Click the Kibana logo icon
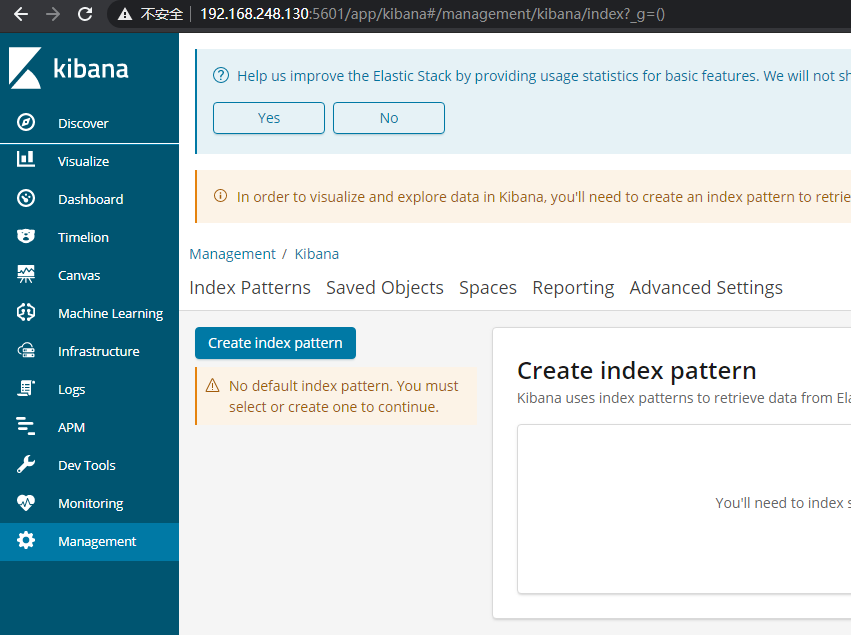The height and width of the screenshot is (635, 851). click(x=25, y=68)
